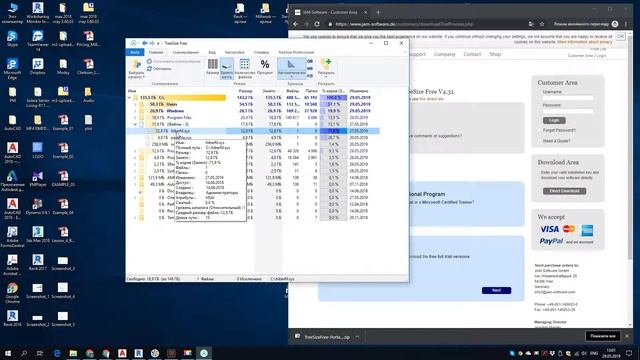Click the Выбрать каталог folder icon

136,64
